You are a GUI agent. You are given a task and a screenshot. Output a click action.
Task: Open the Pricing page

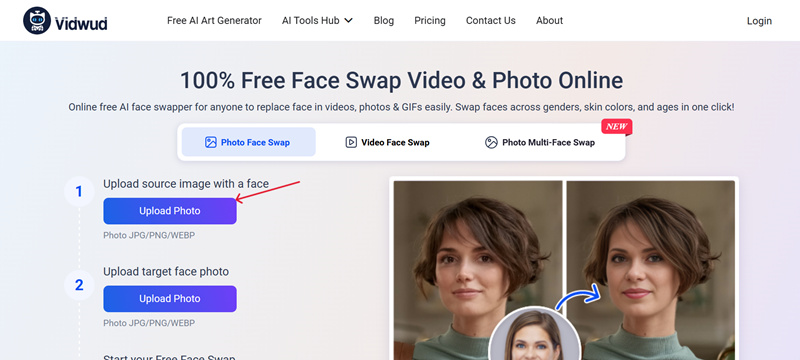[430, 21]
